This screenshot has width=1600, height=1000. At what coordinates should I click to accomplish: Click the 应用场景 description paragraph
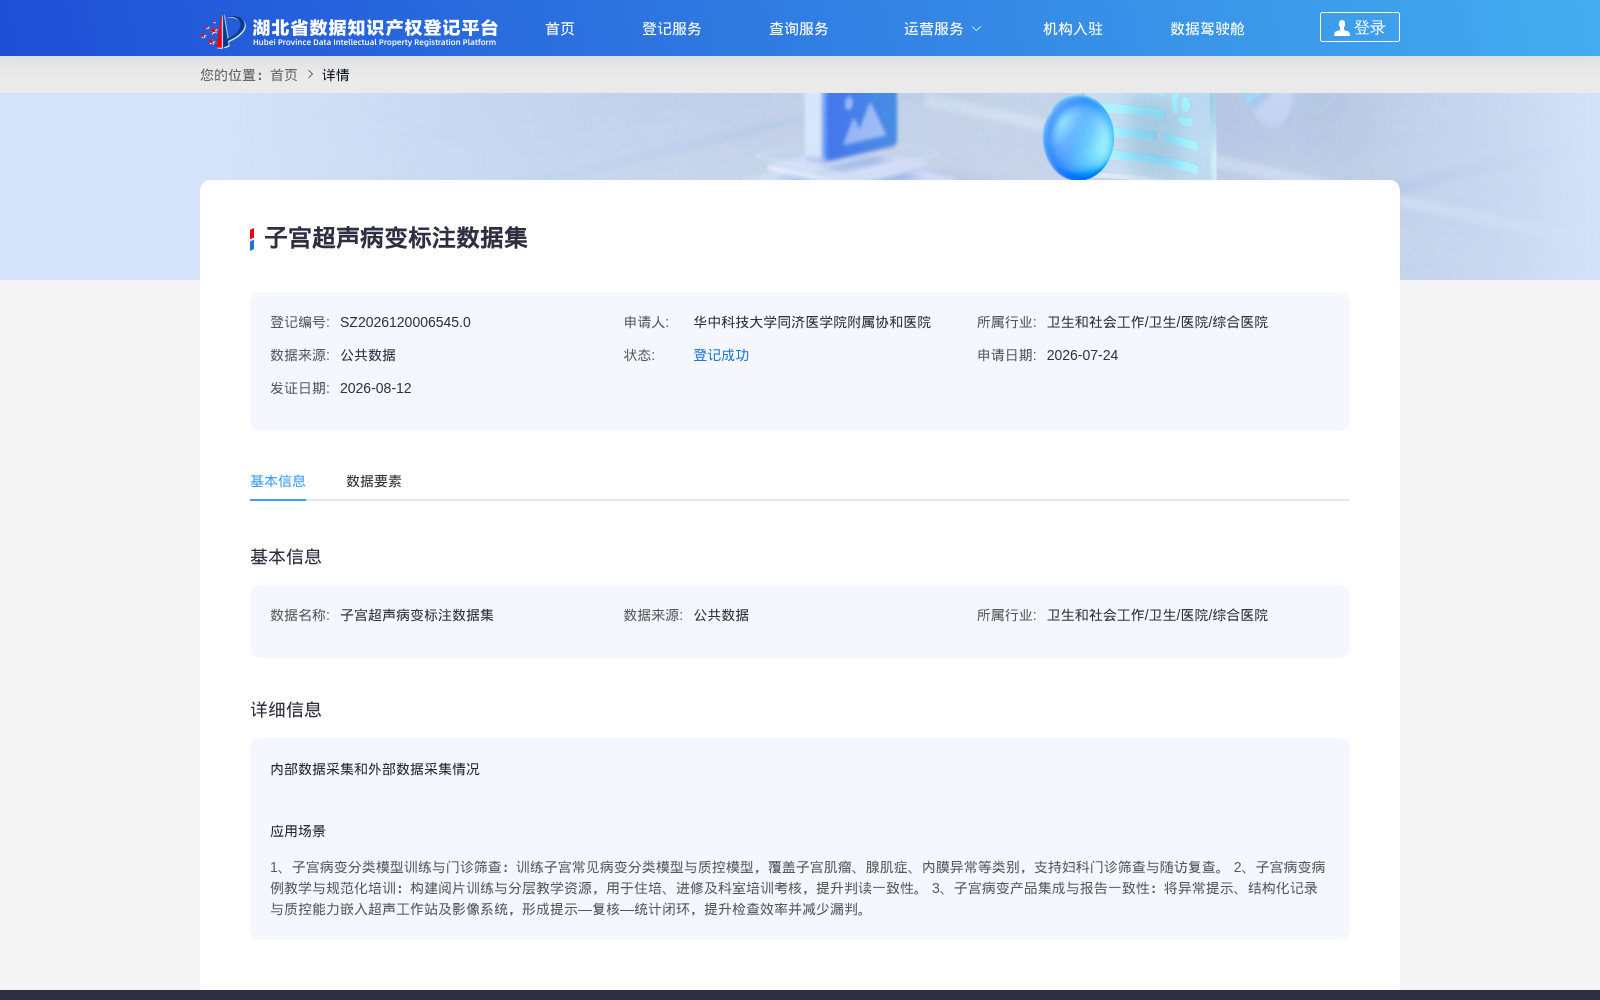pos(798,888)
